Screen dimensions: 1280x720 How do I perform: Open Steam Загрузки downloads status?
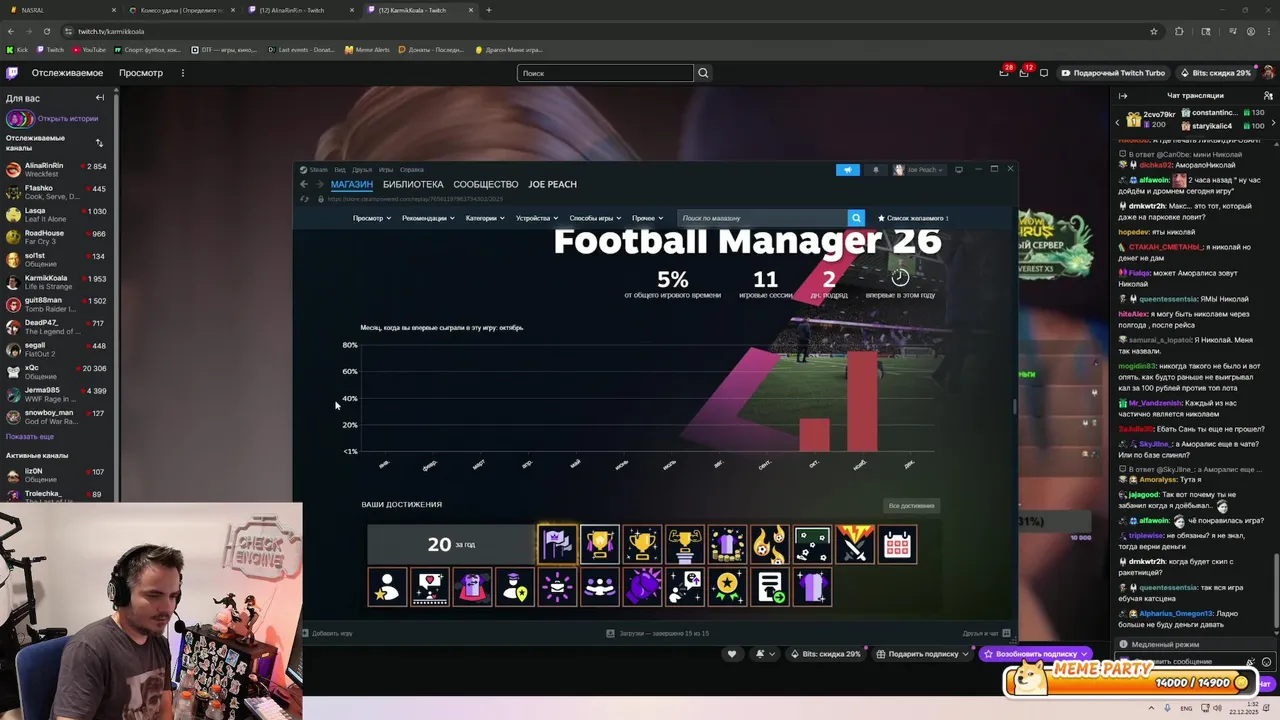pos(658,634)
